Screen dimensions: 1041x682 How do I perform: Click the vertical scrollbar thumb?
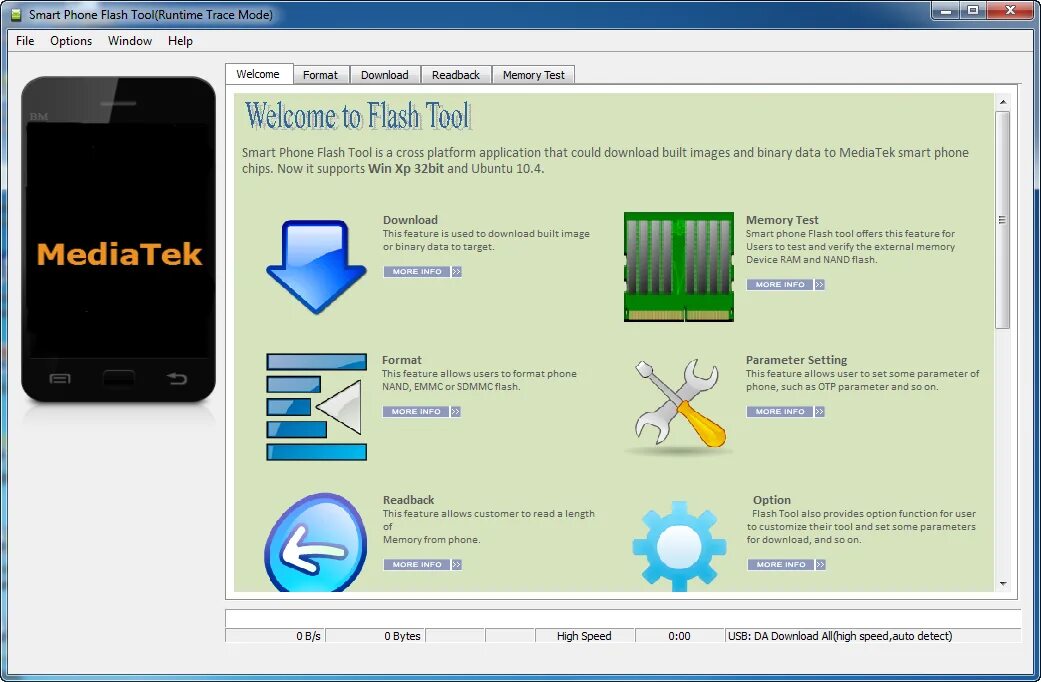[1002, 220]
